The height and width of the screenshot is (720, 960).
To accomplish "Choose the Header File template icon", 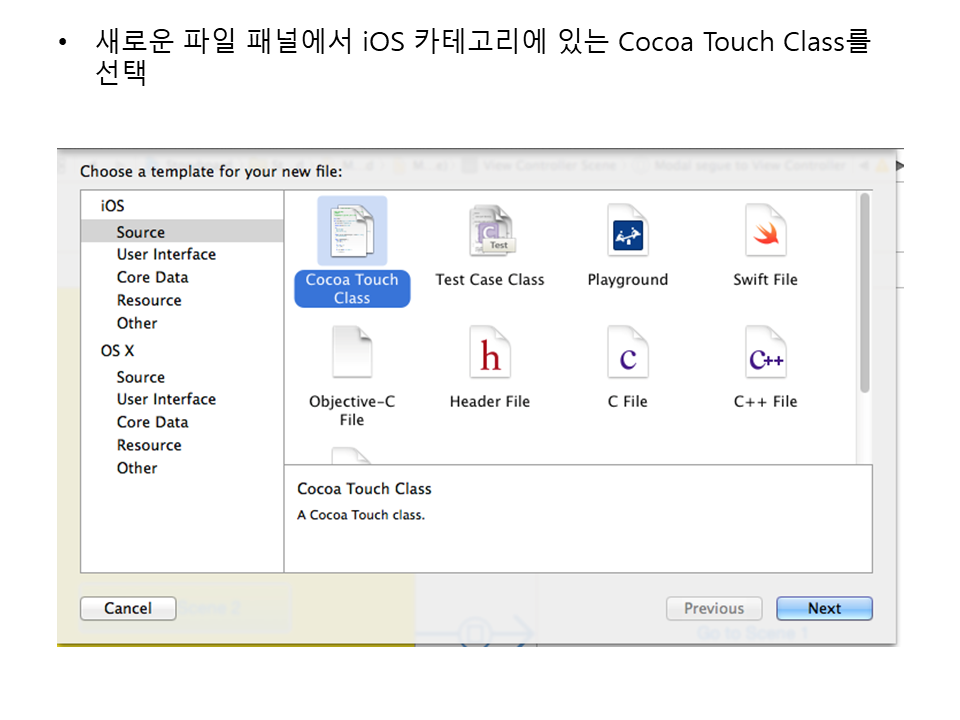I will coord(490,355).
